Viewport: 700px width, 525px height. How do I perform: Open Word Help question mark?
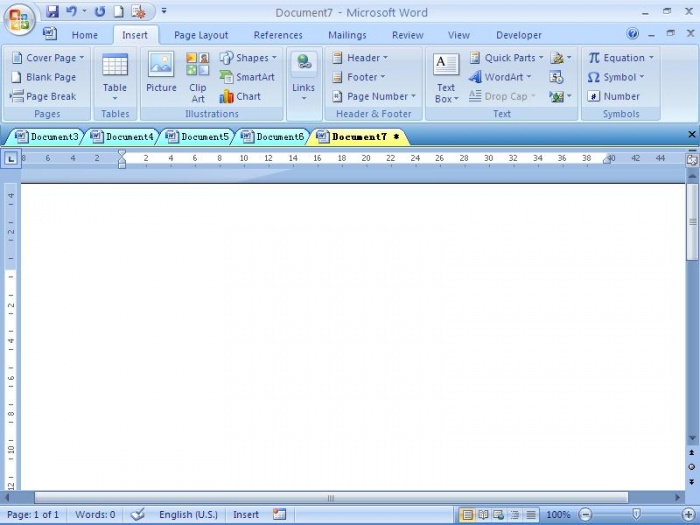[x=632, y=33]
